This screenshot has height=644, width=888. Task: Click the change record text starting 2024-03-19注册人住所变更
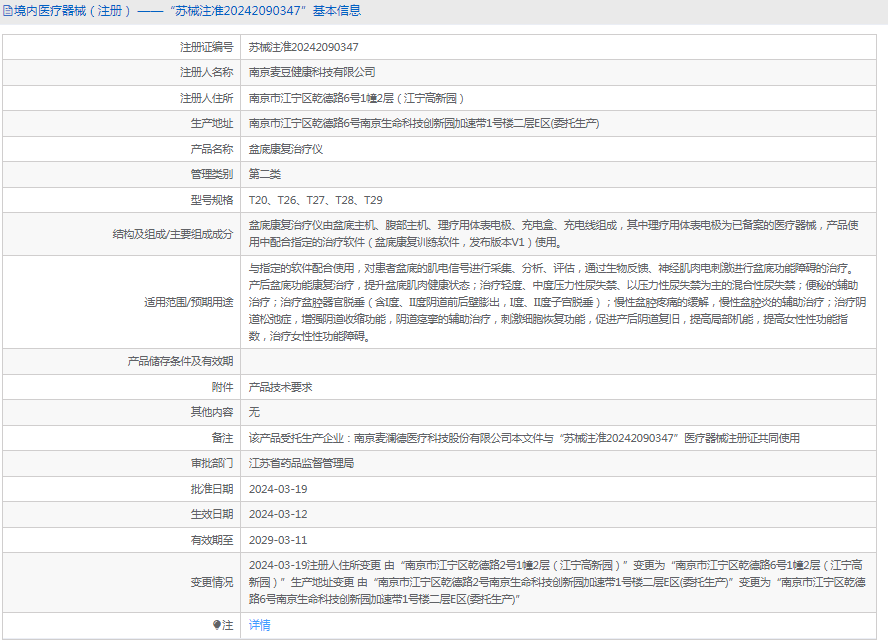click(x=557, y=582)
